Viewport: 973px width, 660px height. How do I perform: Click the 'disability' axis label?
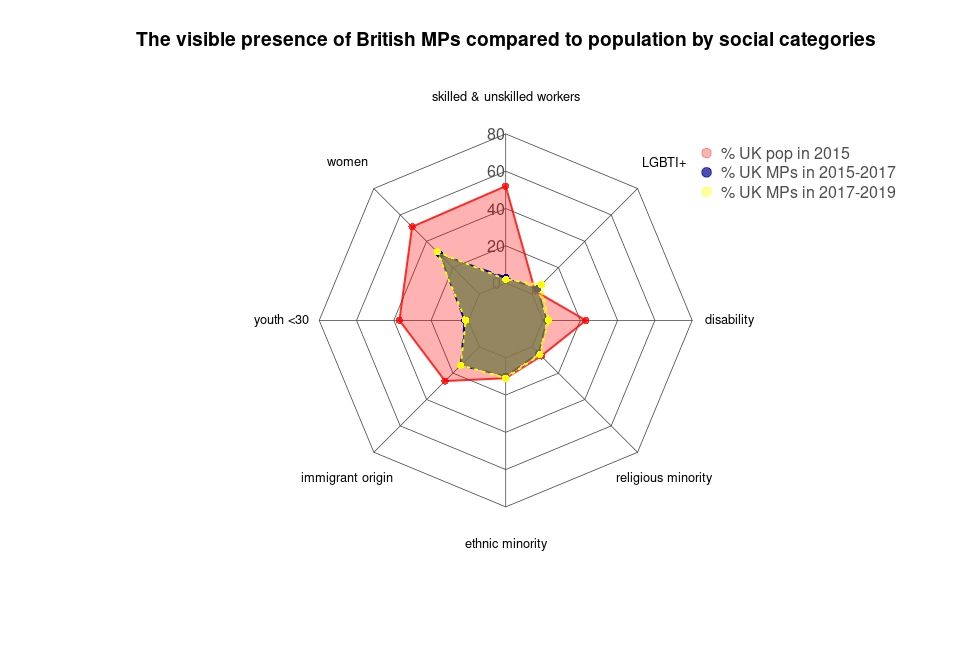729,320
